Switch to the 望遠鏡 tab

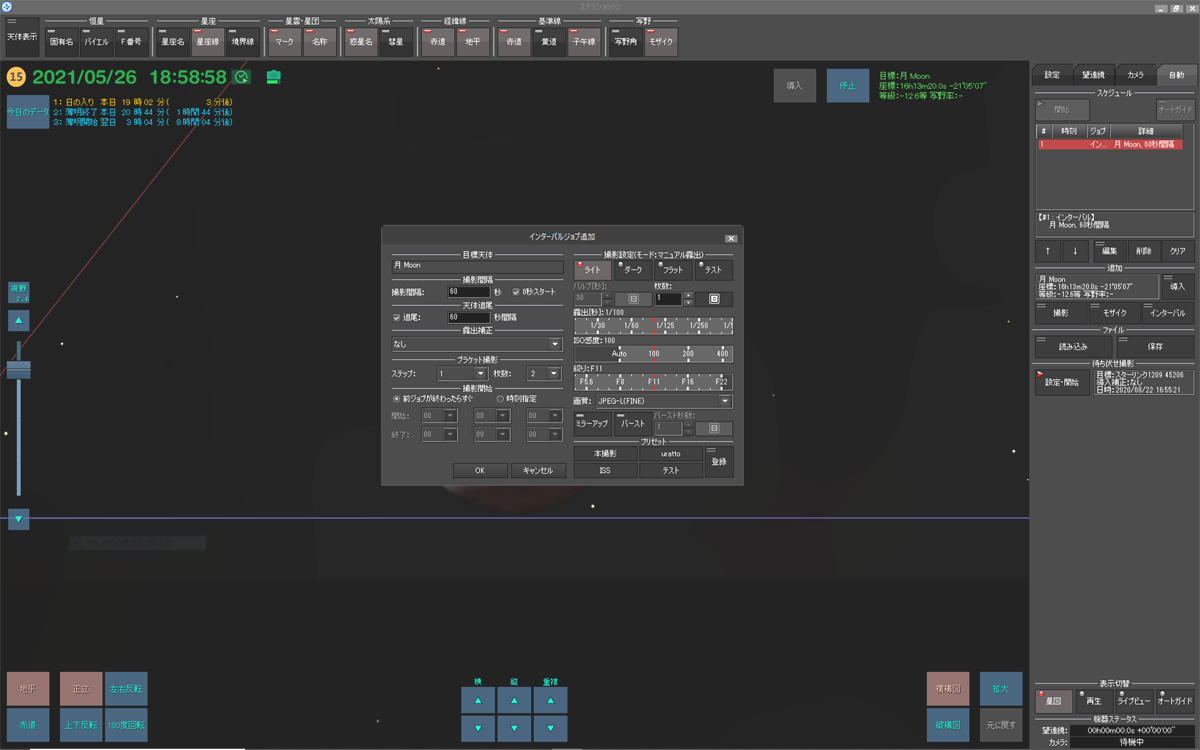tap(1093, 75)
